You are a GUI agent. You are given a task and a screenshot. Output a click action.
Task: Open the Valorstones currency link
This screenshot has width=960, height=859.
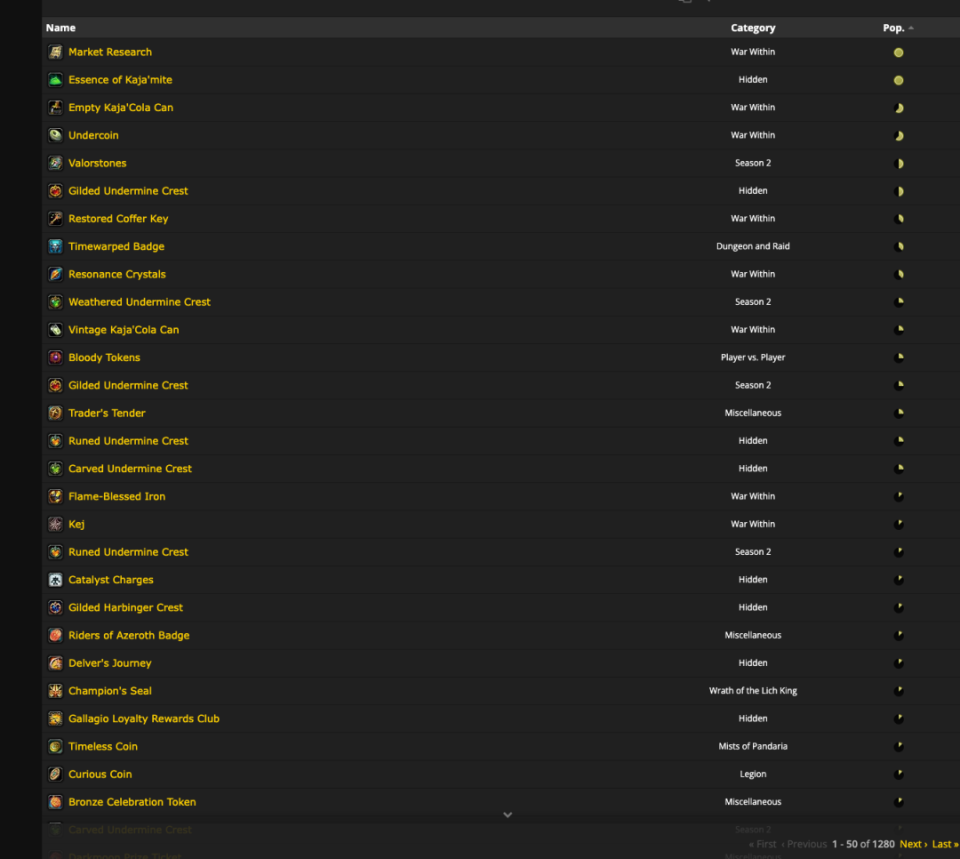click(97, 163)
